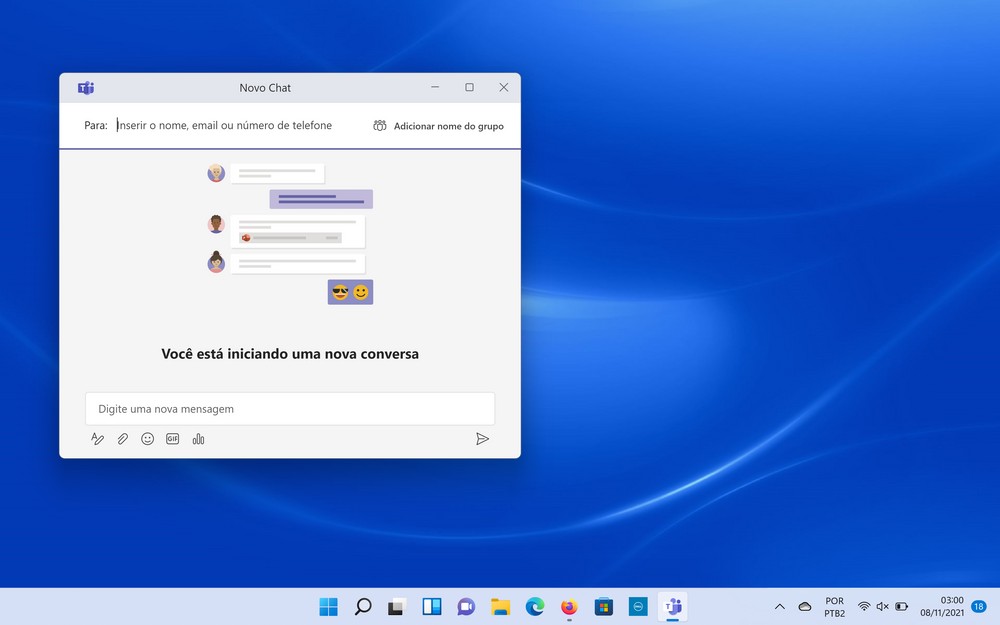Open taskbar Search
The height and width of the screenshot is (625, 1000).
pyautogui.click(x=363, y=607)
